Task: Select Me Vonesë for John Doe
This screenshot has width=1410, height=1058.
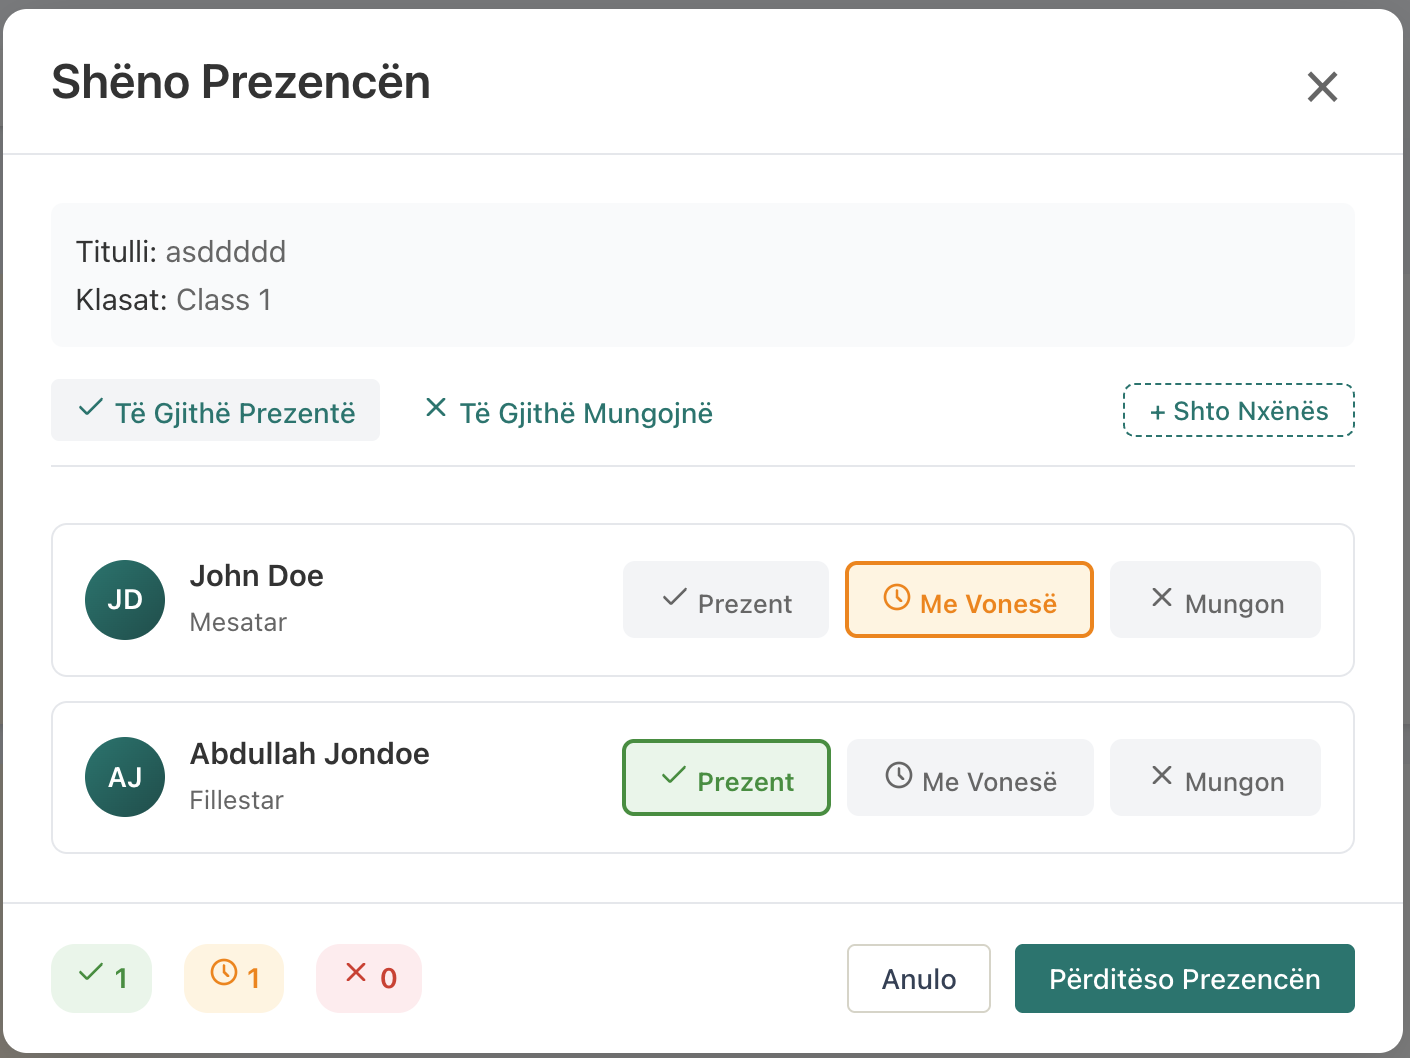Action: (969, 600)
